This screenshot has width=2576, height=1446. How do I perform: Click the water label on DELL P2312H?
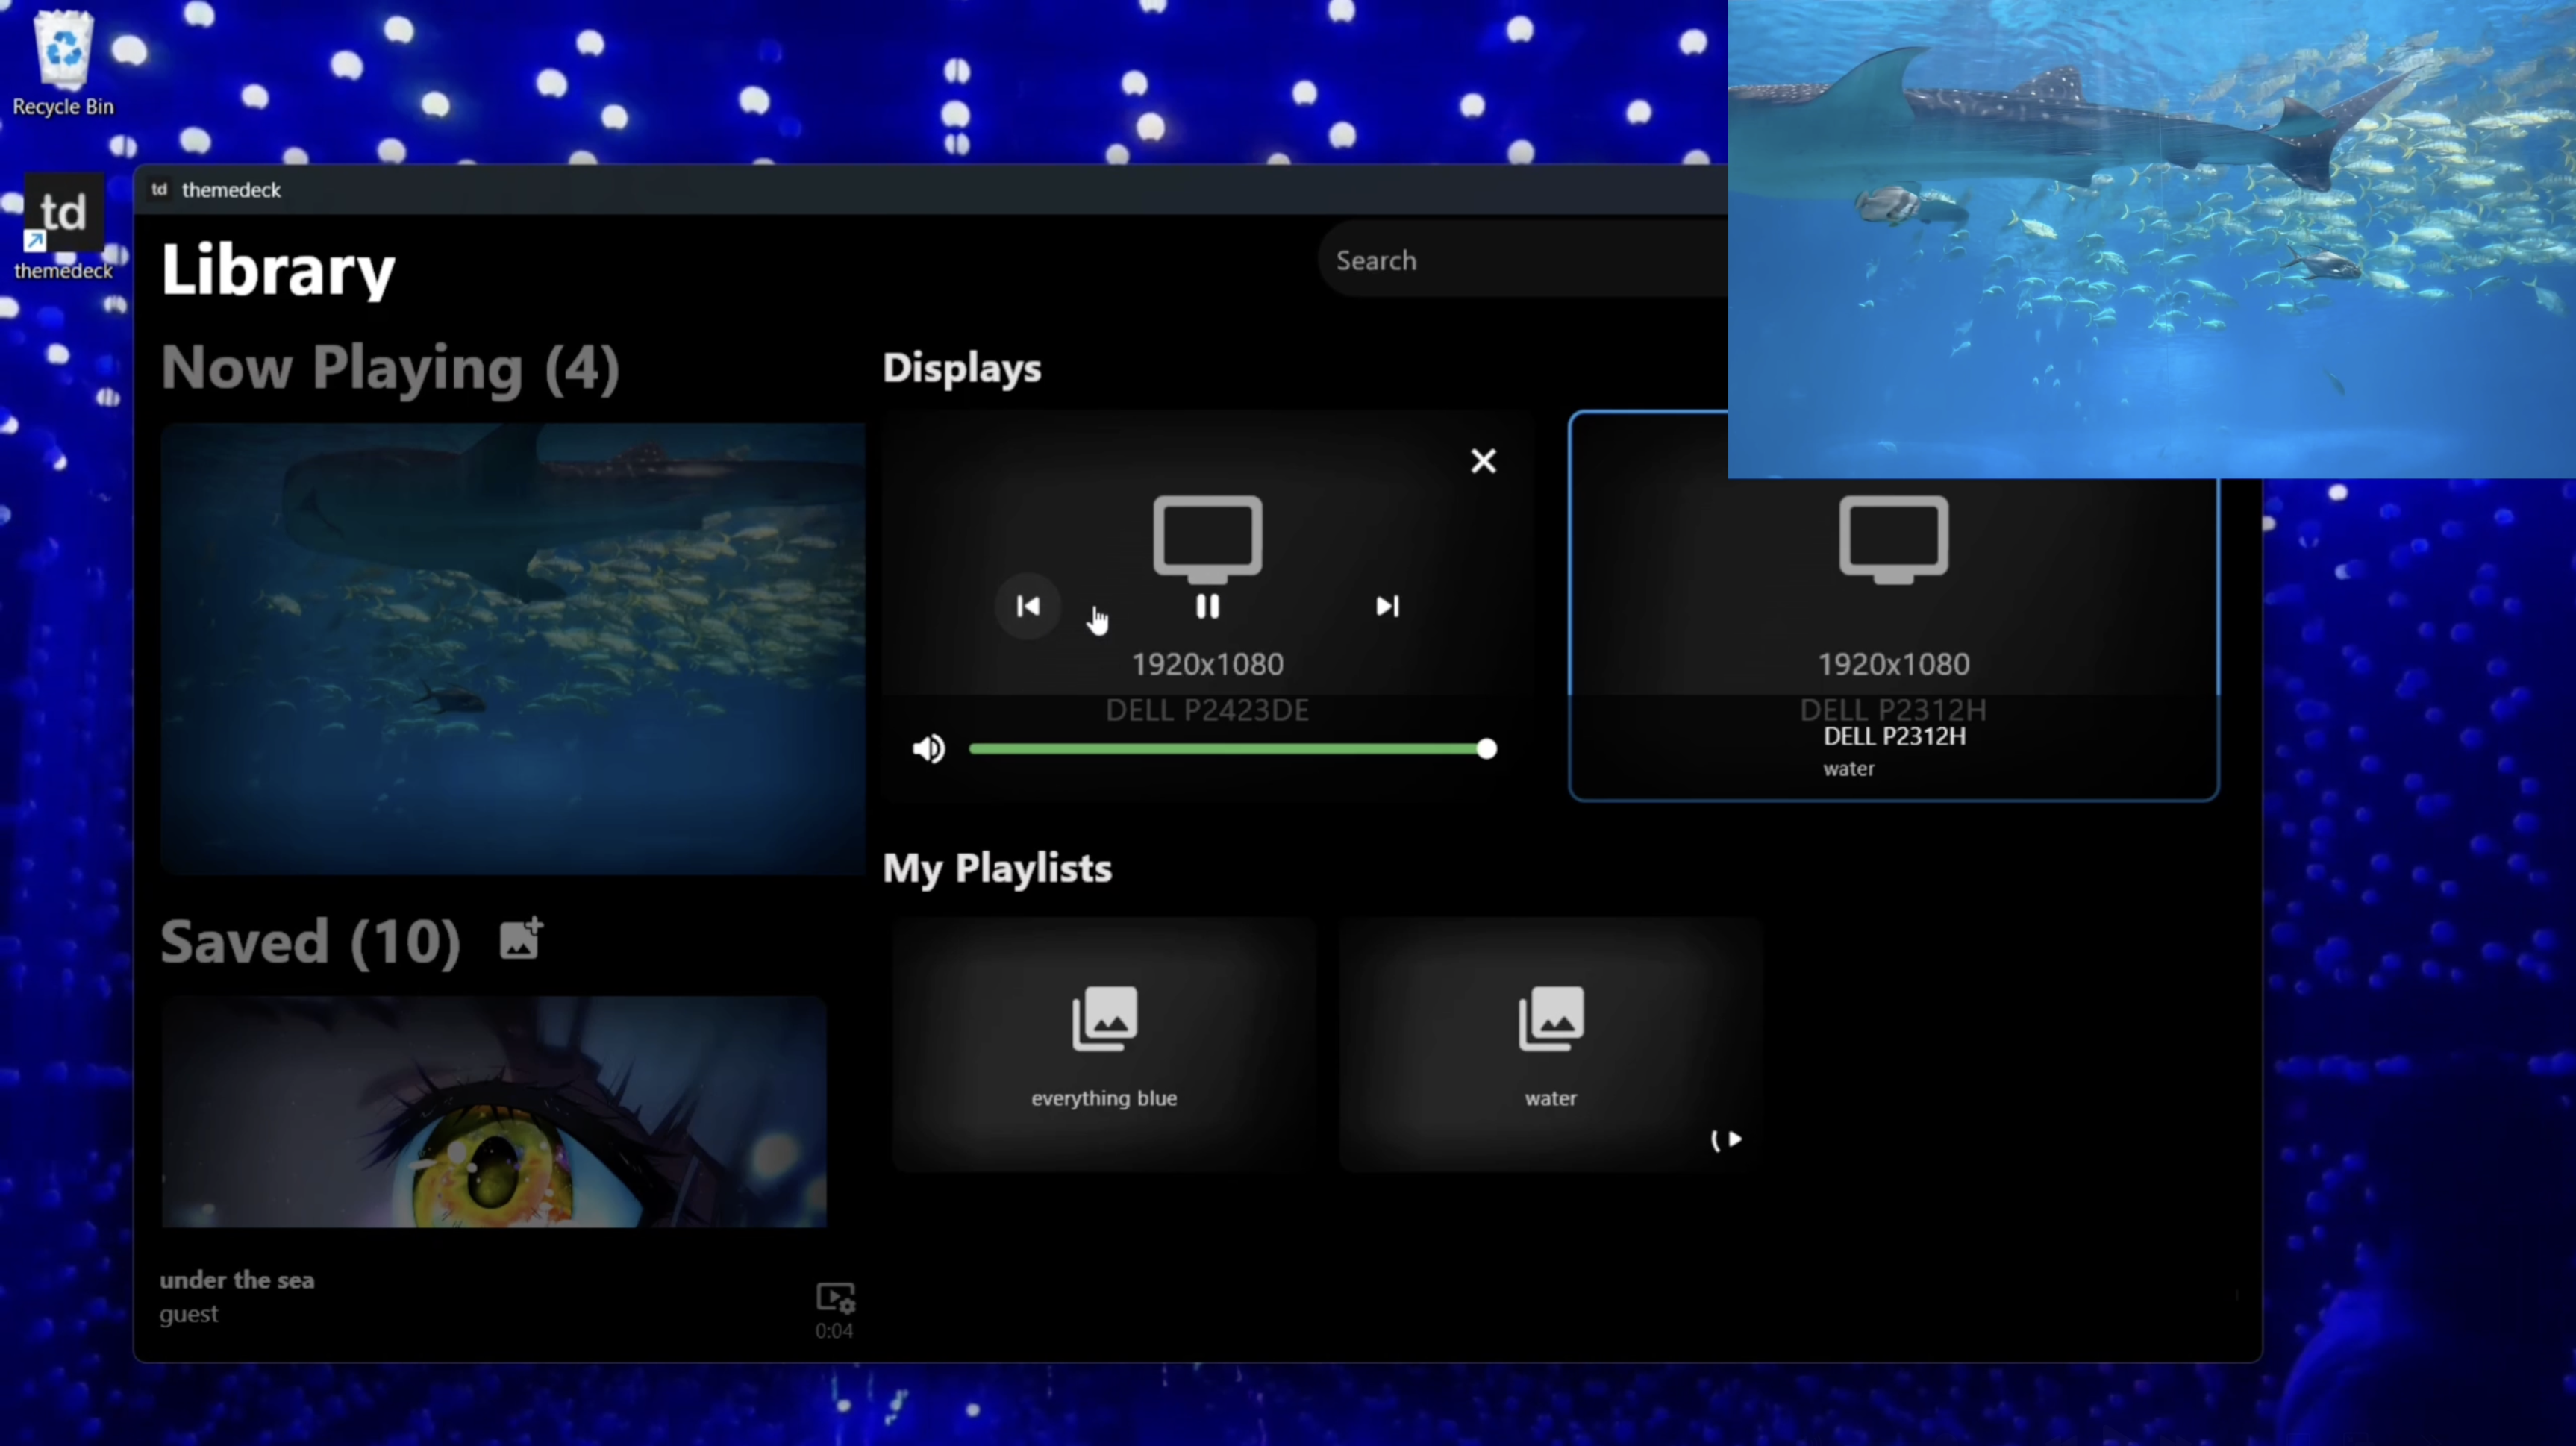point(1848,769)
